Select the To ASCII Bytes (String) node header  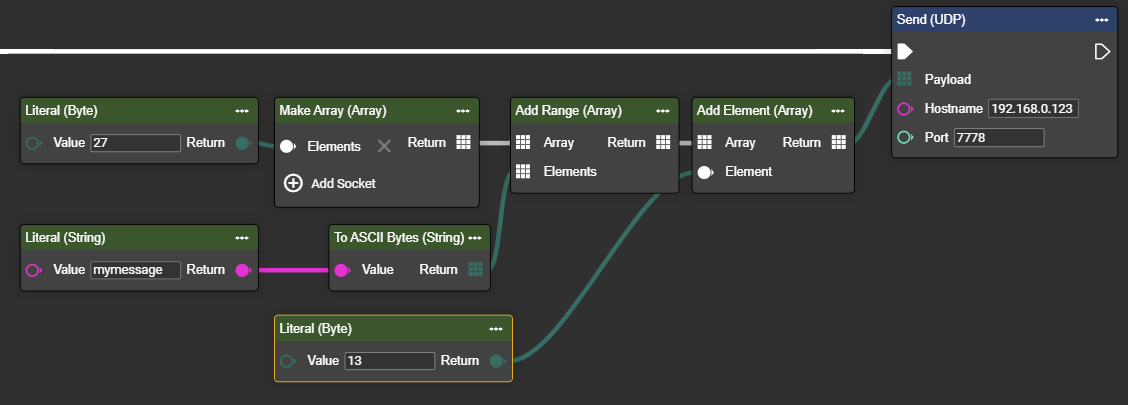tap(399, 238)
